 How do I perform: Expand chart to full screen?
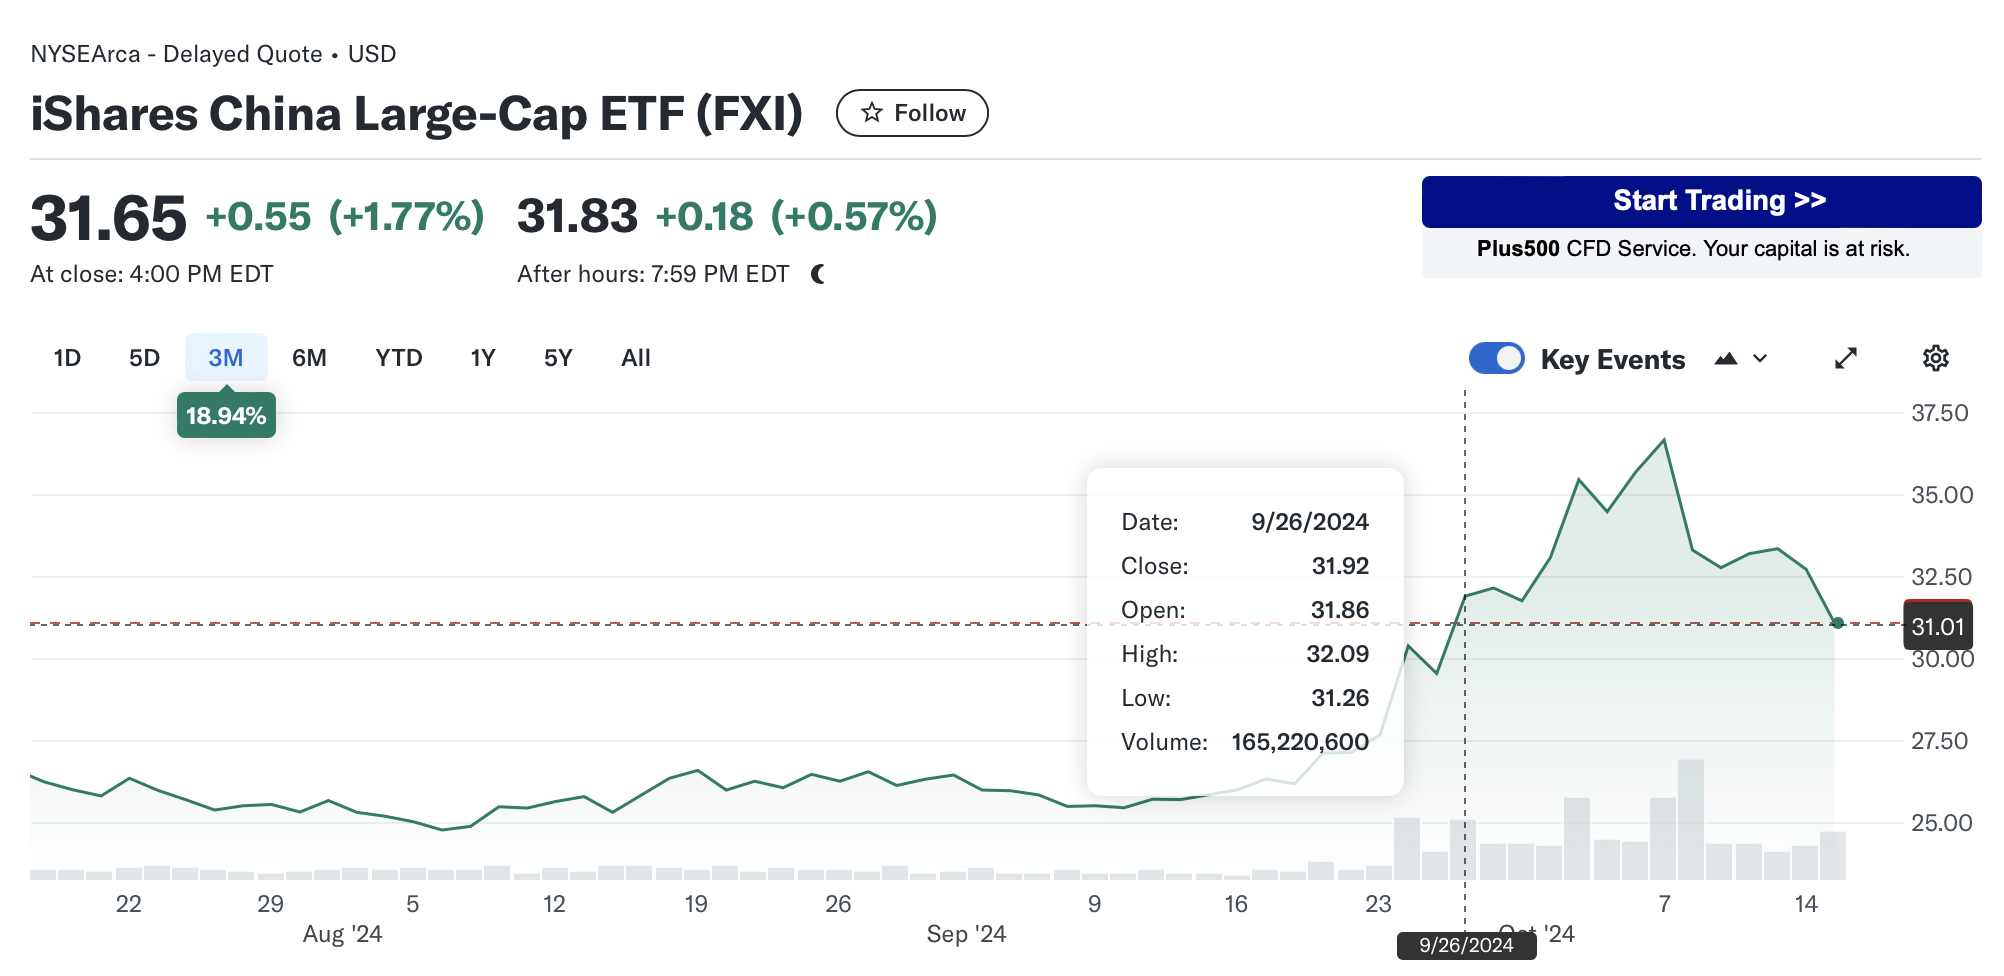click(1846, 358)
